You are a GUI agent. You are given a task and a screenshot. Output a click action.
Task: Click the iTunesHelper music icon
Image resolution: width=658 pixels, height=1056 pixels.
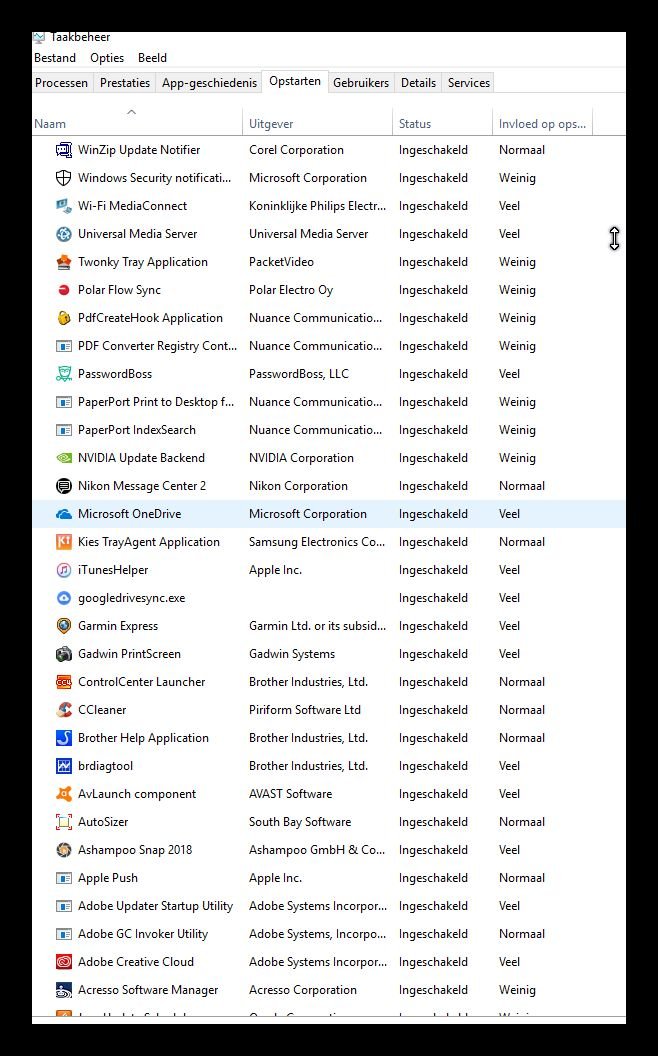63,570
